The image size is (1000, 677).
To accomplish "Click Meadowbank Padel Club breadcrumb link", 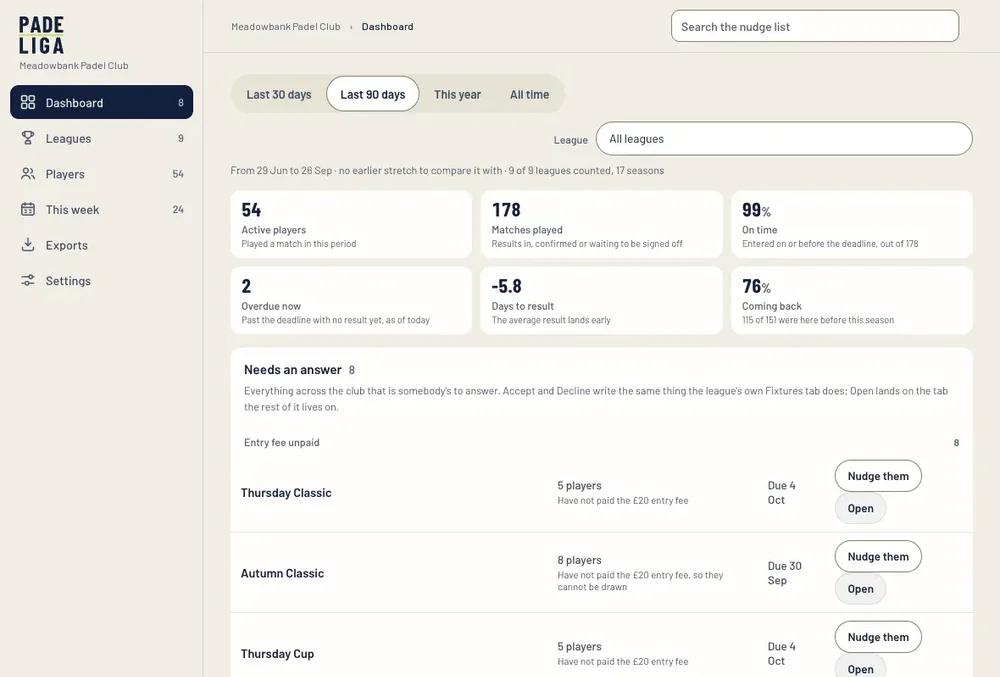I will pyautogui.click(x=286, y=27).
